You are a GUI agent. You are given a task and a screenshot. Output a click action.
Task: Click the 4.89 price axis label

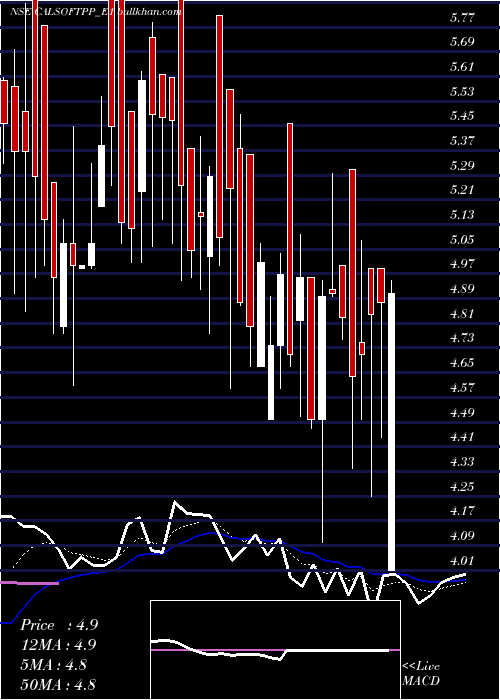click(x=462, y=289)
